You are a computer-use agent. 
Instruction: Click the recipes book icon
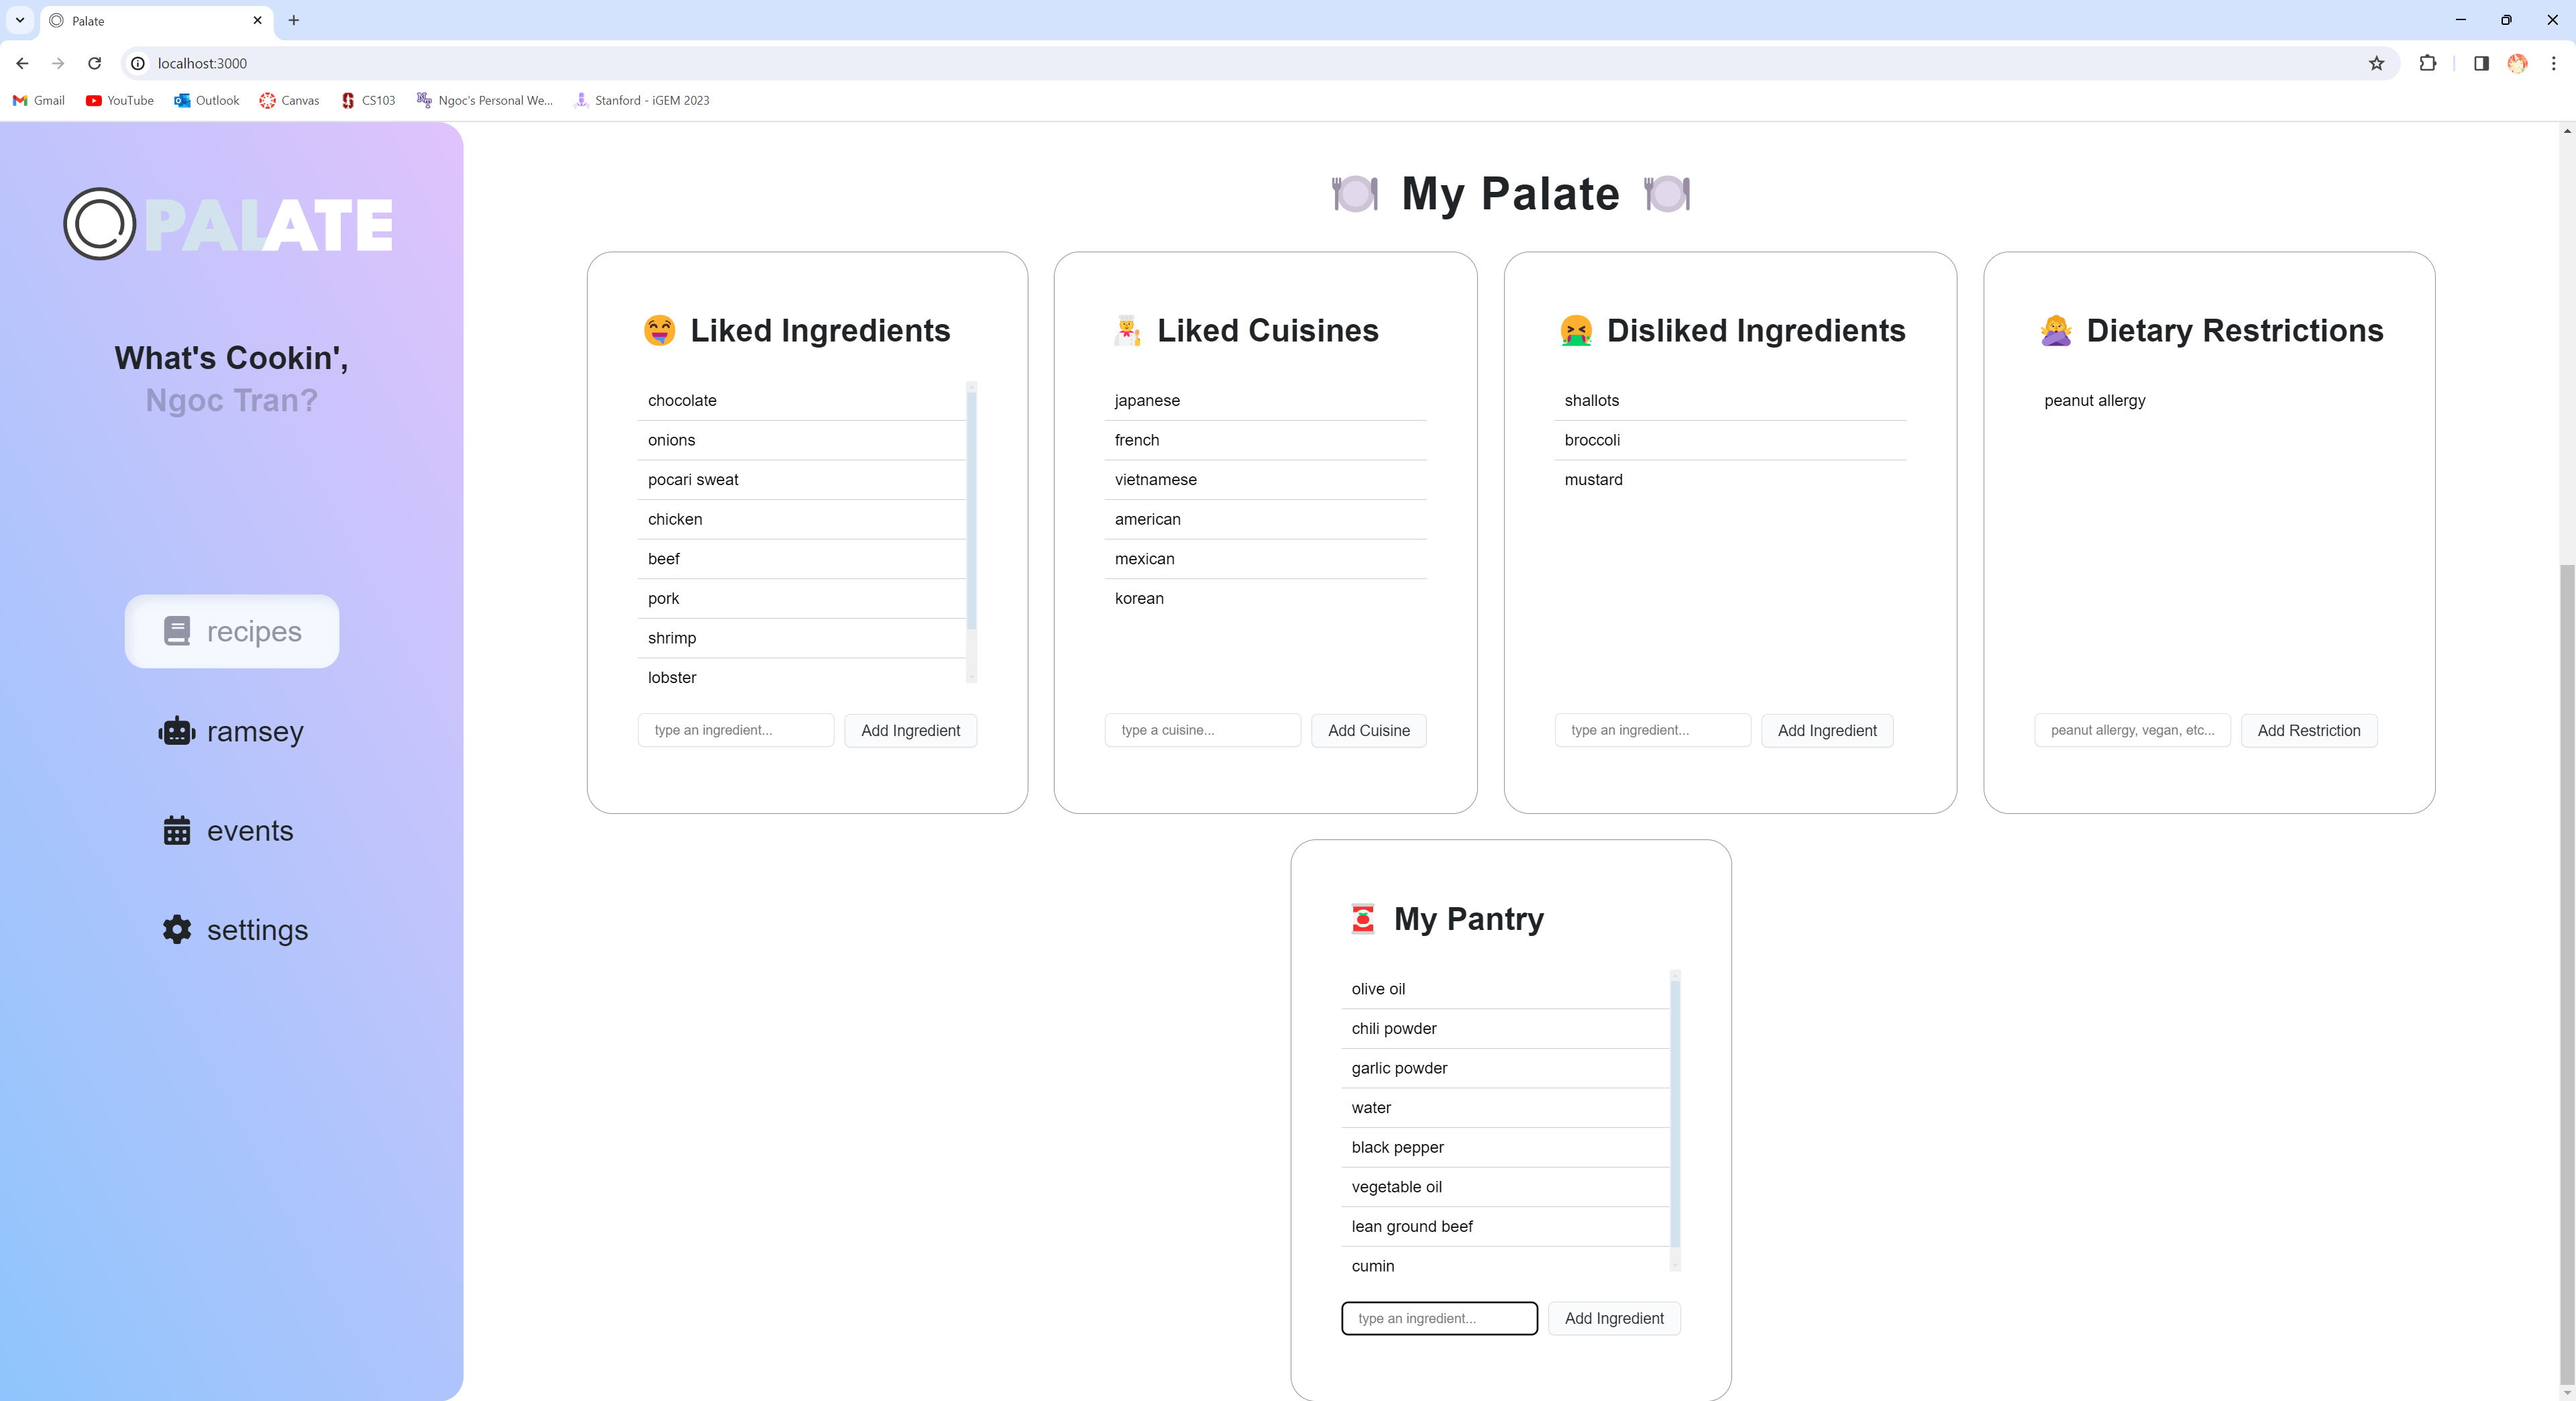pos(177,631)
